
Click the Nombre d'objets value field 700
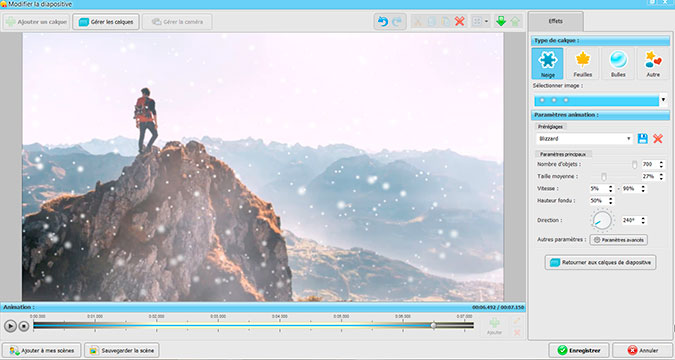(650, 164)
